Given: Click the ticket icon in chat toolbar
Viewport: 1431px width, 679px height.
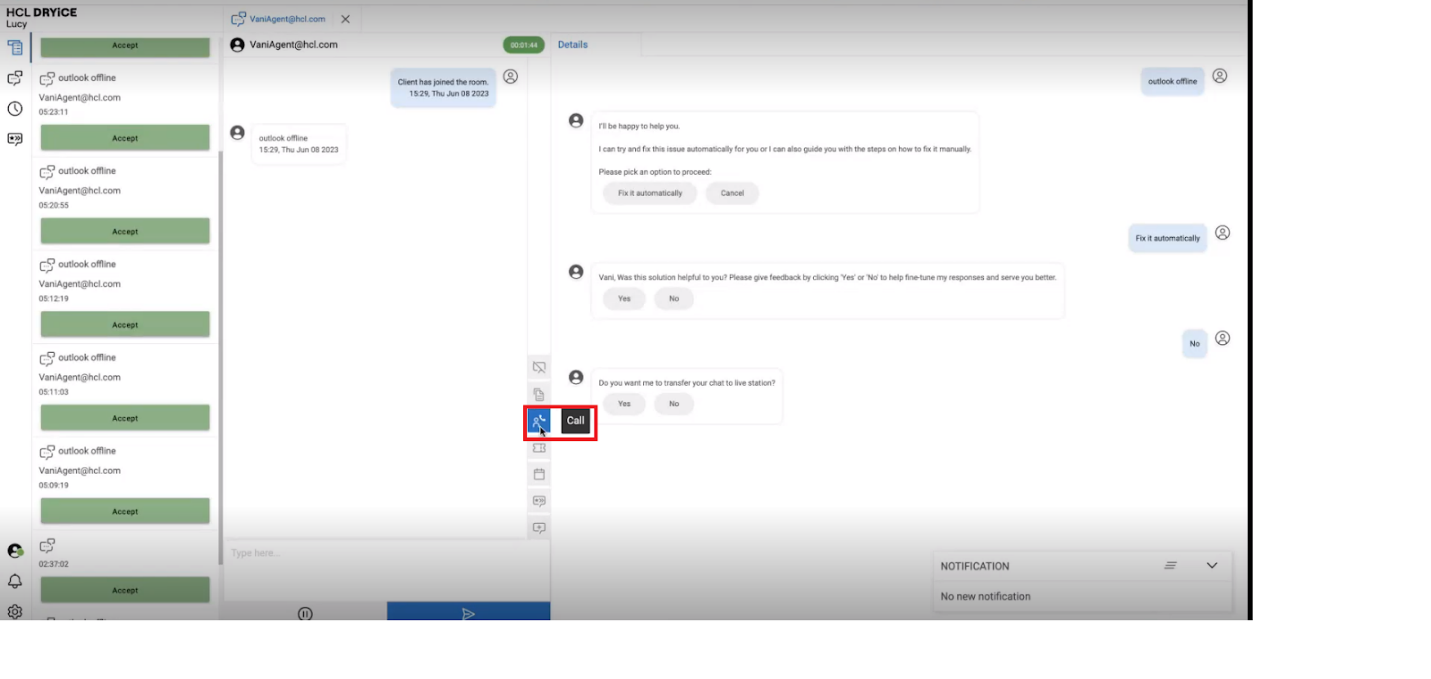Looking at the screenshot, I should [x=539, y=448].
